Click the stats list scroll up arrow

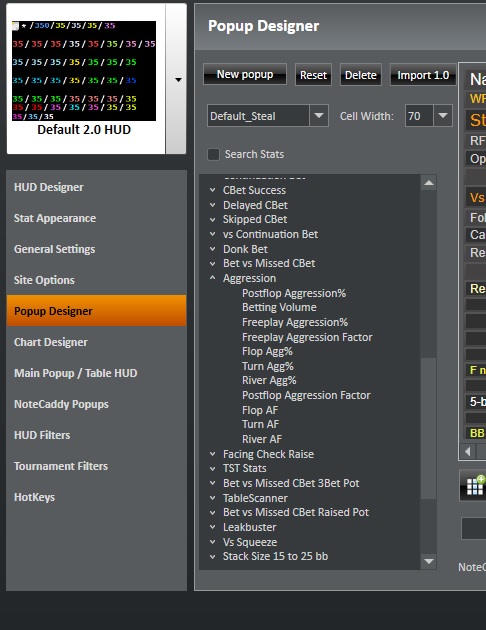pos(429,183)
